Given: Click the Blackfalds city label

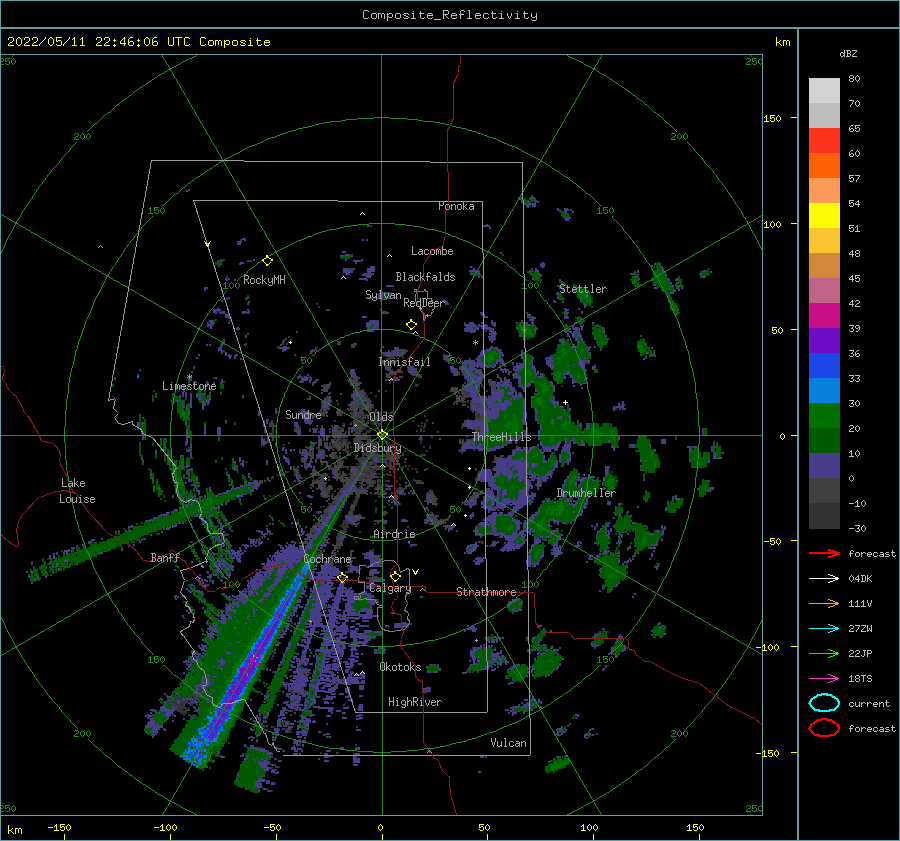Looking at the screenshot, I should point(425,277).
